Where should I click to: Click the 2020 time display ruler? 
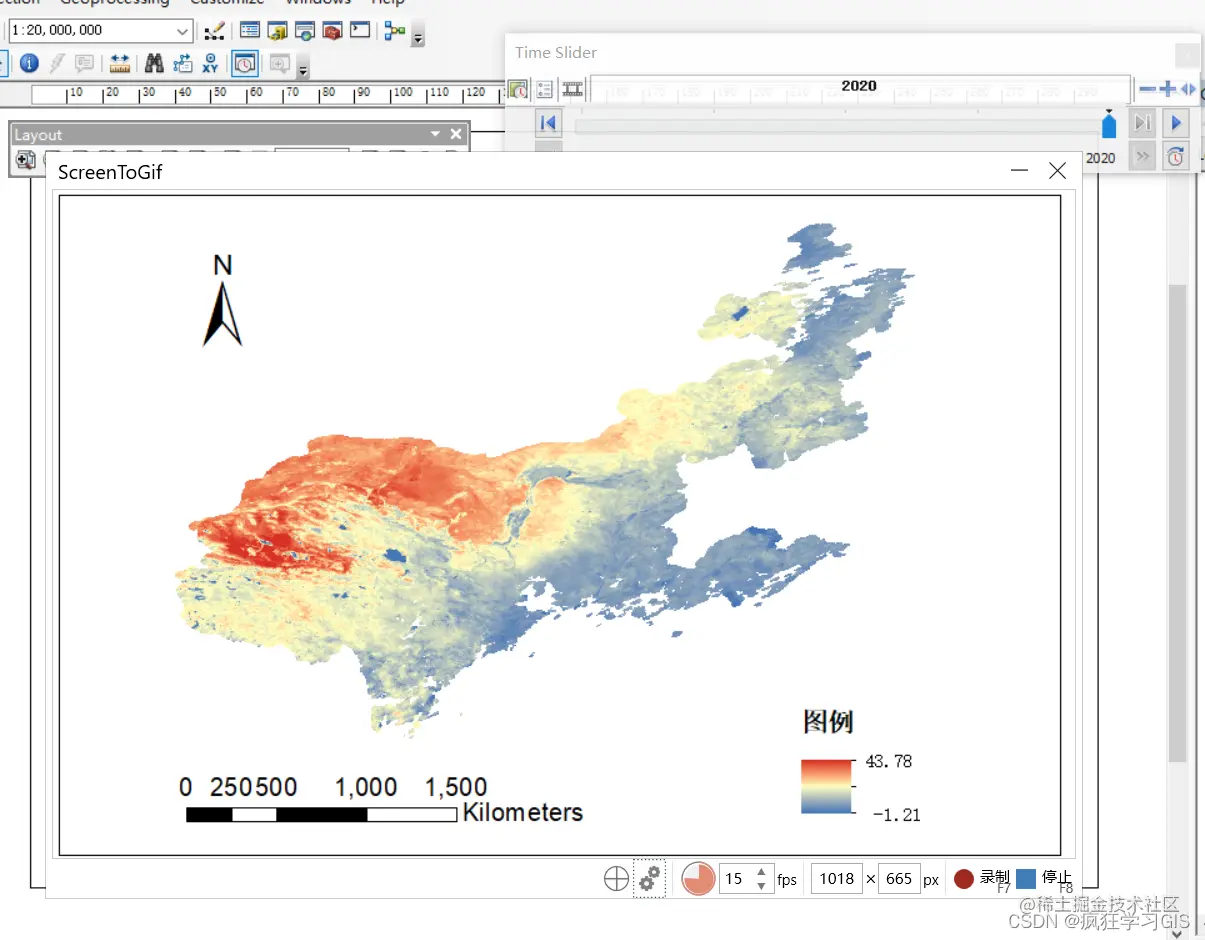coord(860,88)
